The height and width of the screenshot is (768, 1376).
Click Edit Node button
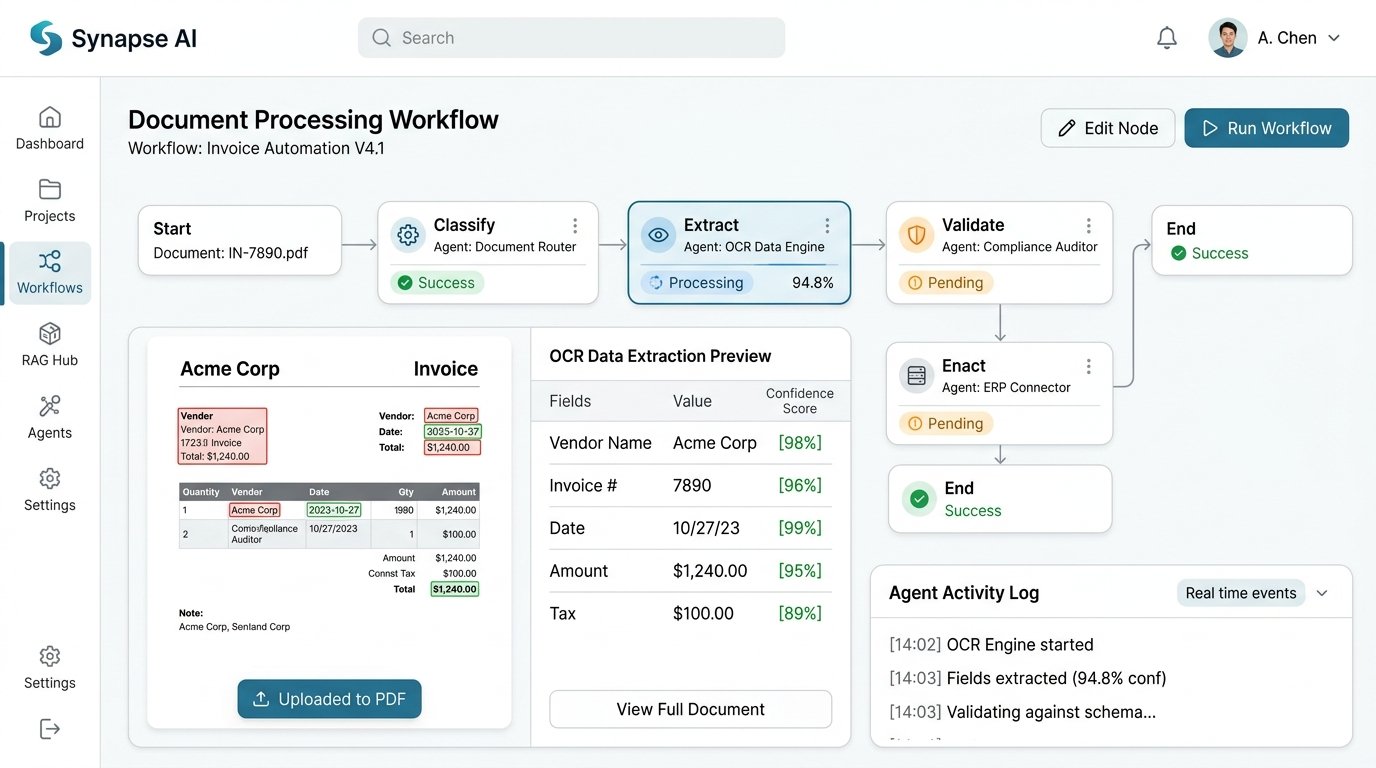[1108, 128]
